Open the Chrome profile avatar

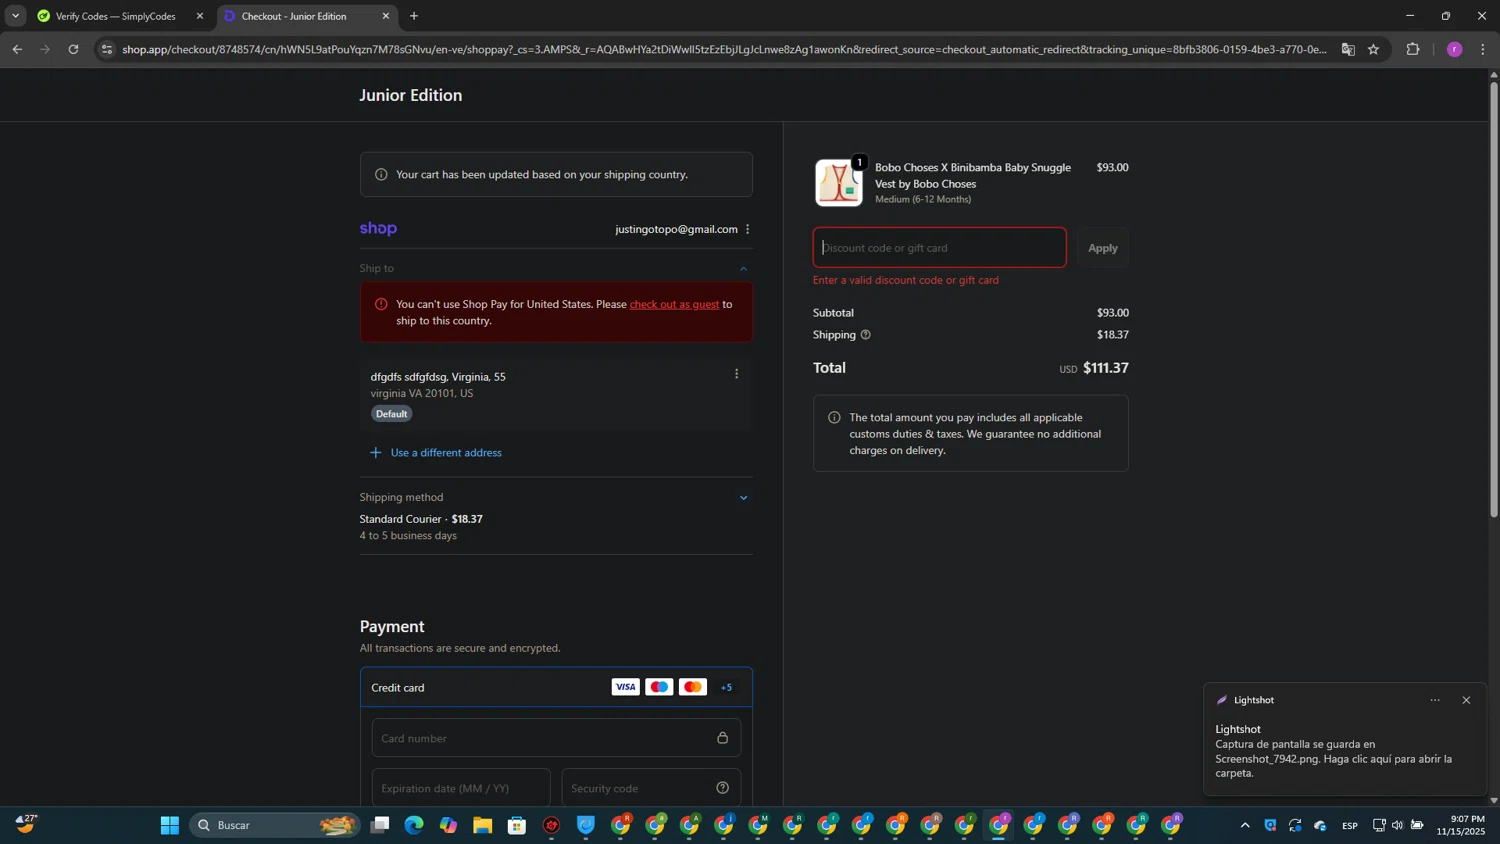pyautogui.click(x=1454, y=49)
